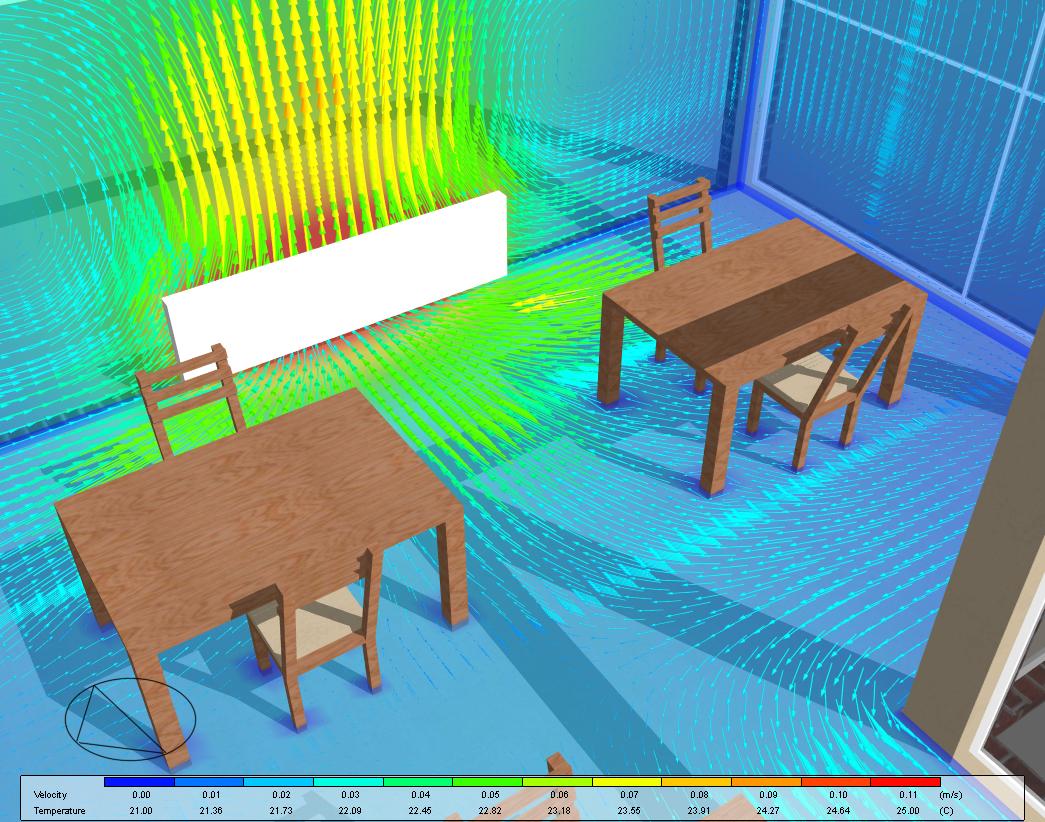1045x822 pixels.
Task: Click the view orientation compass gizmo
Action: pos(118,717)
